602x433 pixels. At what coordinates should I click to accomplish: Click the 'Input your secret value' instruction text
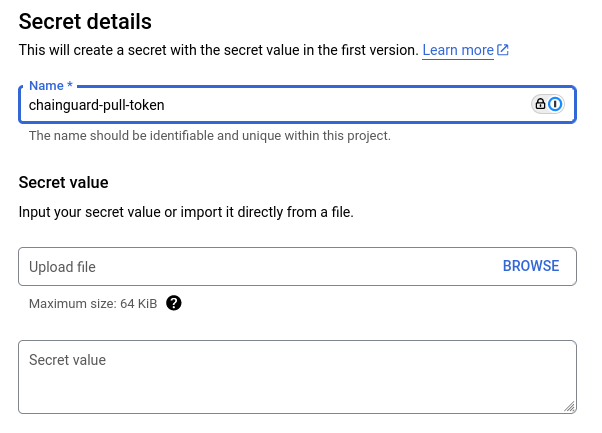[x=186, y=212]
